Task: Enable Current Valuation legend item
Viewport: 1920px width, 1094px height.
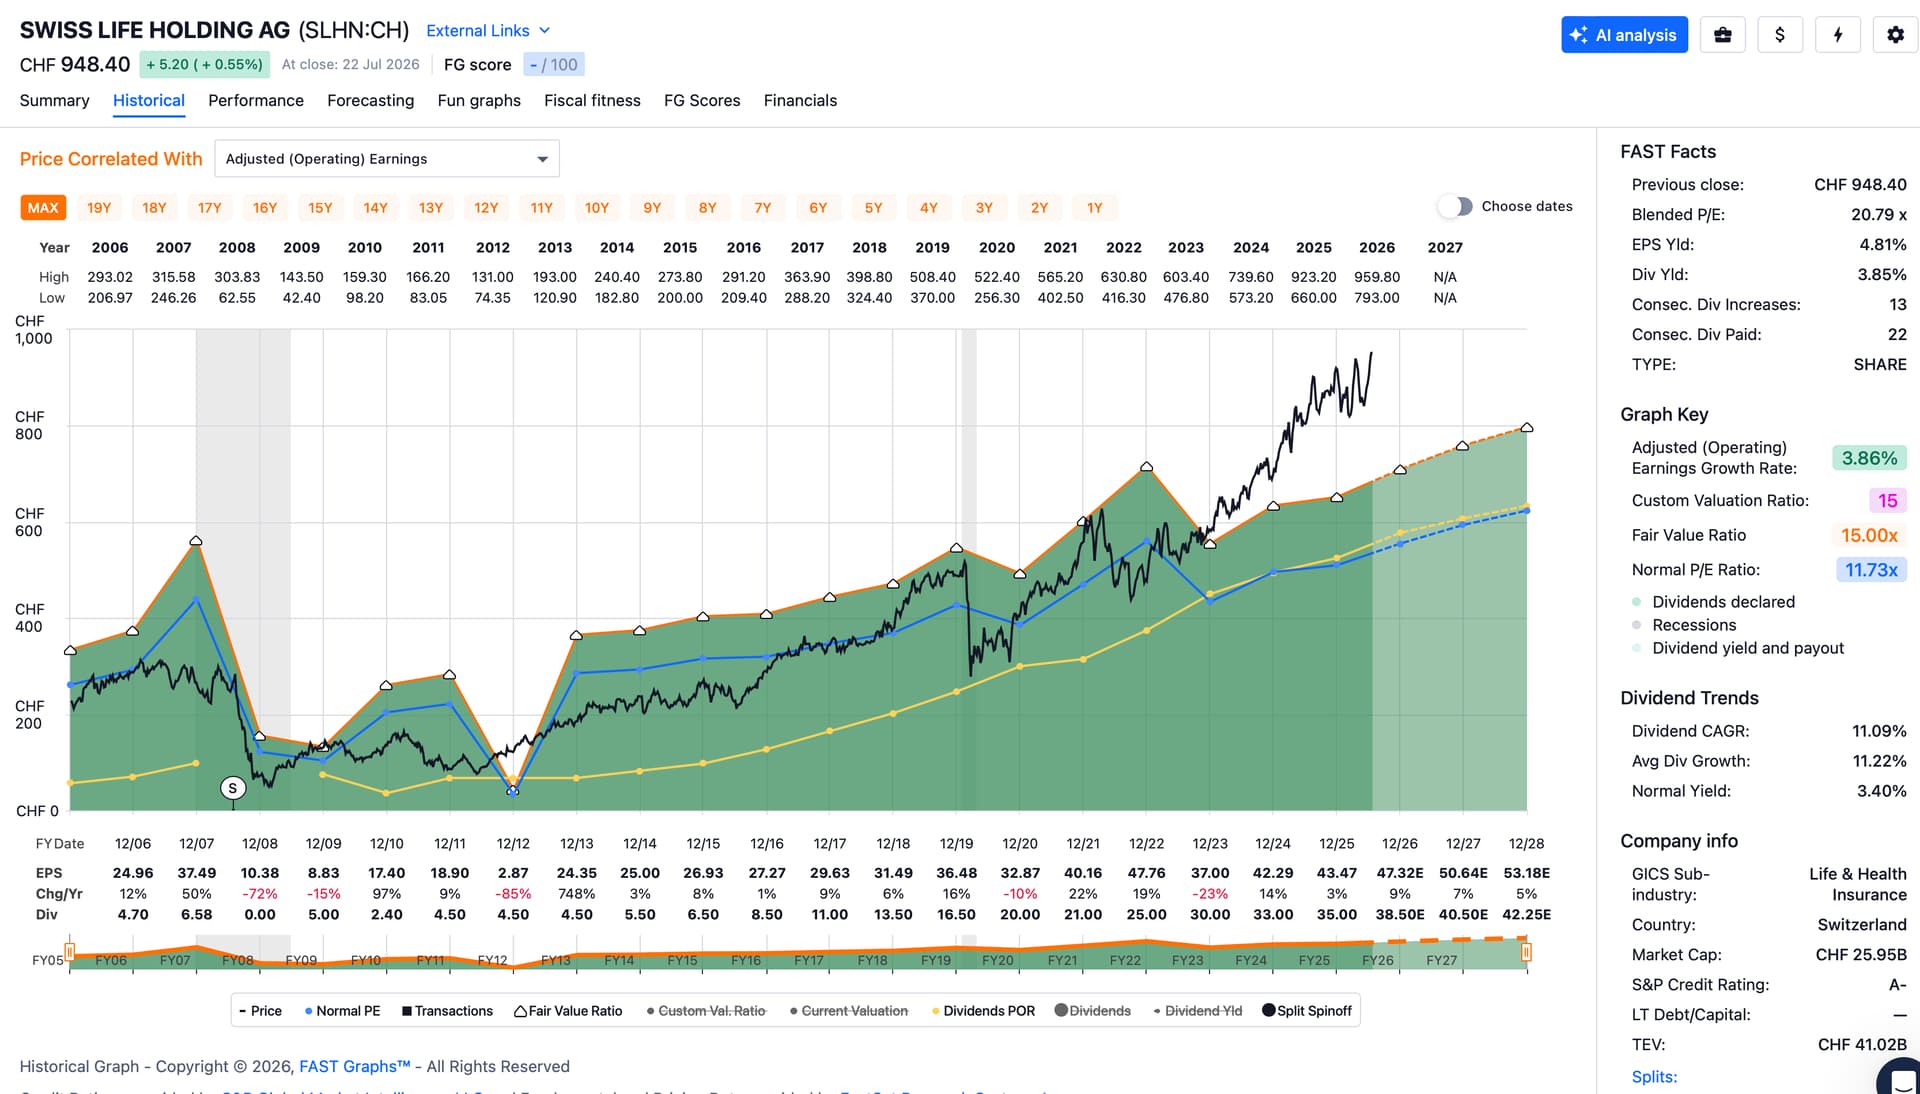Action: (x=849, y=1011)
